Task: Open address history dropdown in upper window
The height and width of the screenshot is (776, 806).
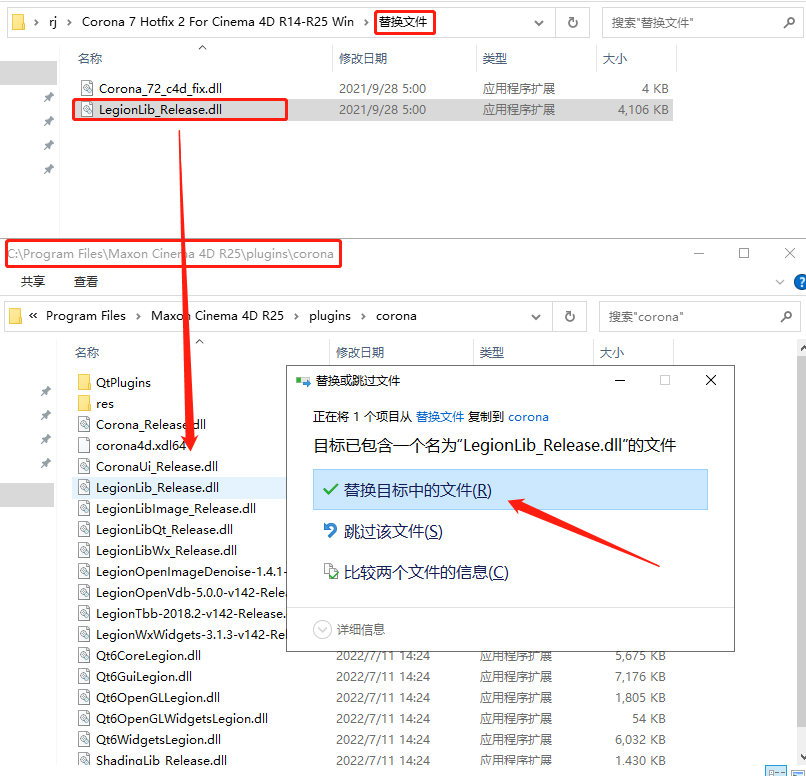Action: tap(539, 23)
